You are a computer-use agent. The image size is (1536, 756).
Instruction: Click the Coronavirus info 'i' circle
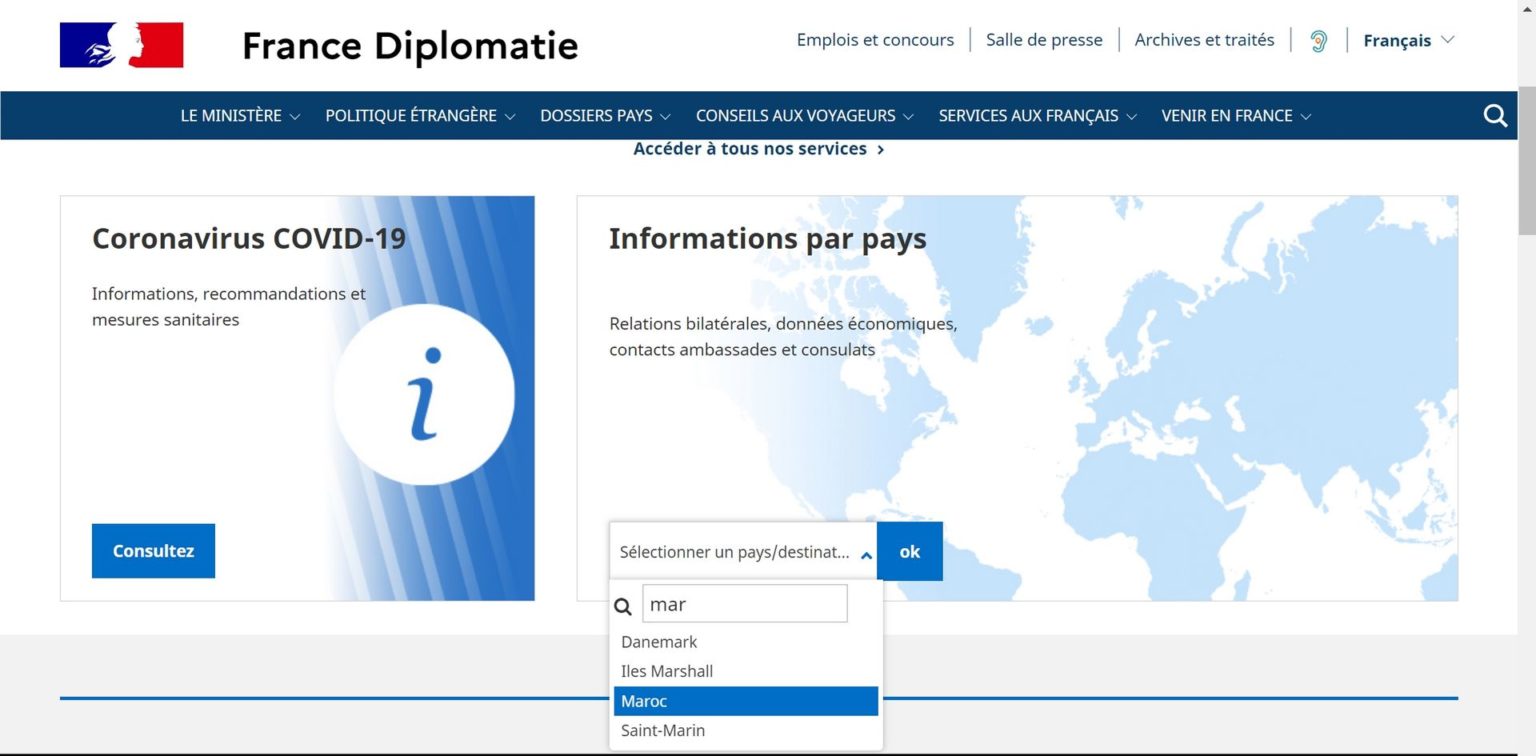coord(424,394)
